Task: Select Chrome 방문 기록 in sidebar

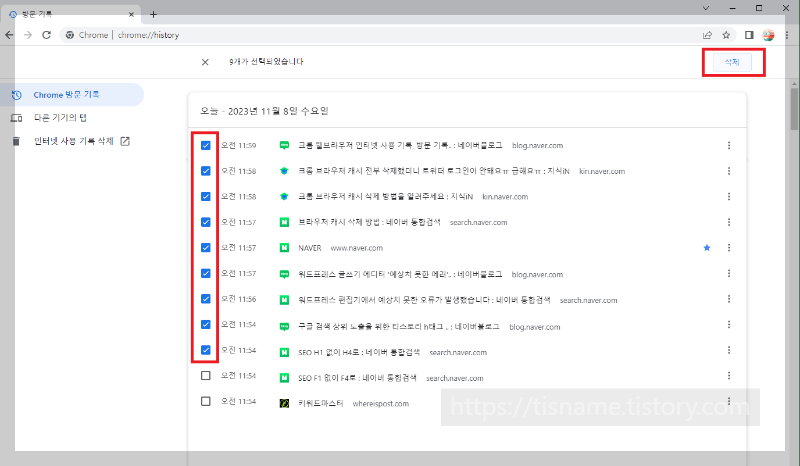Action: coord(72,94)
